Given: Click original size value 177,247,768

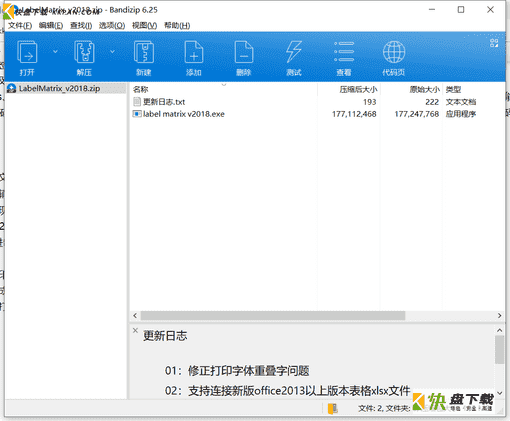Looking at the screenshot, I should coord(417,114).
